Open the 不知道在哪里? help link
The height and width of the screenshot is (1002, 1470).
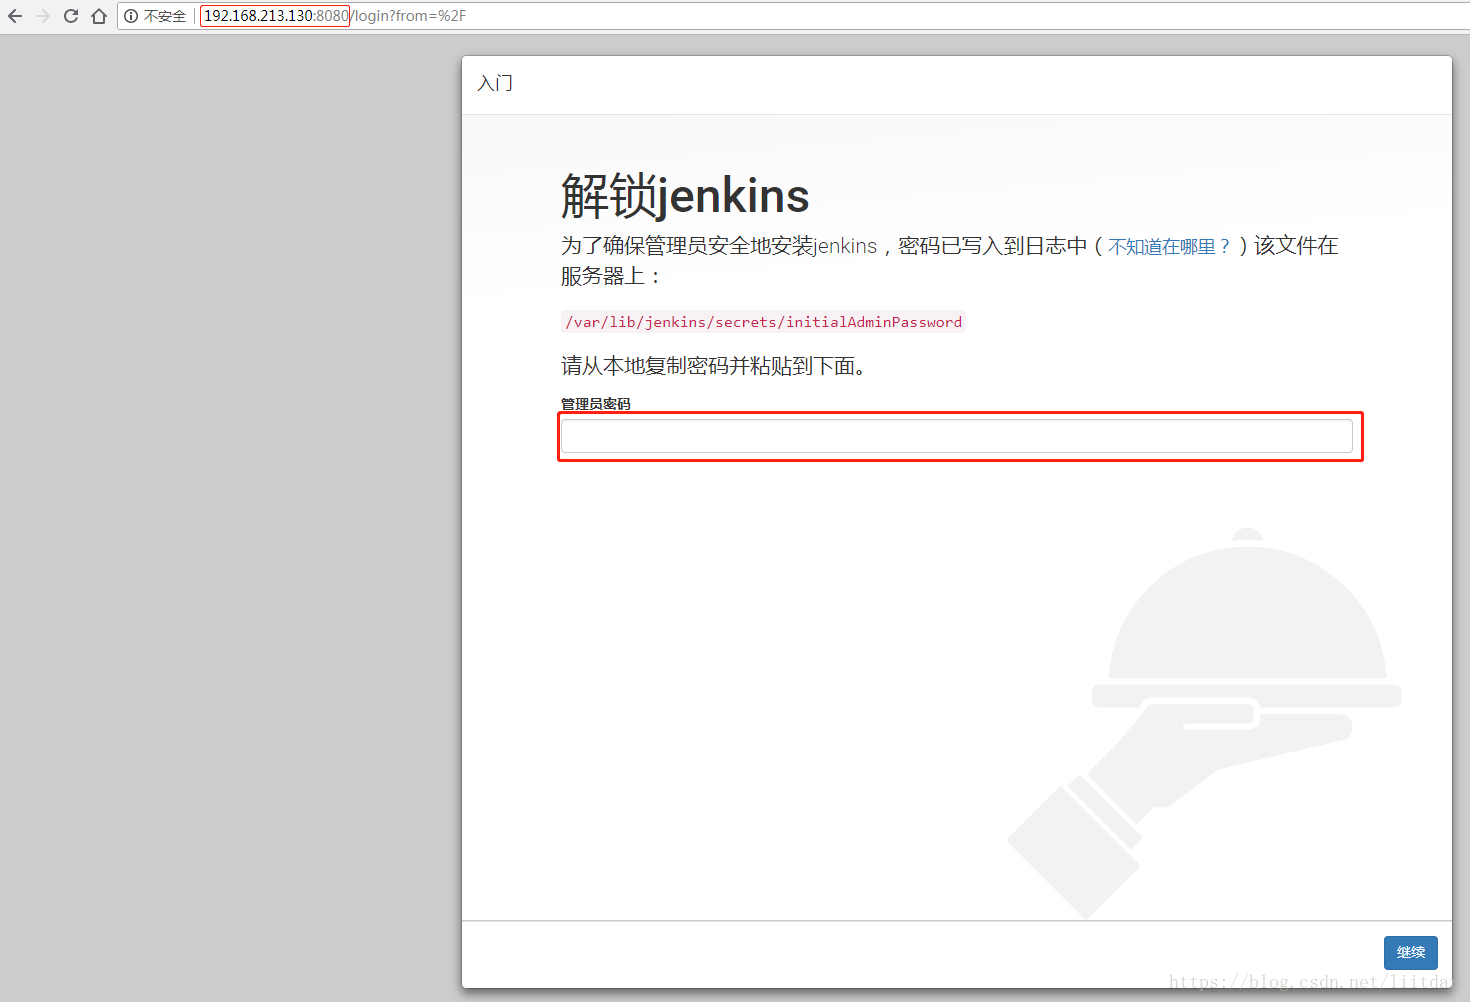[1169, 246]
